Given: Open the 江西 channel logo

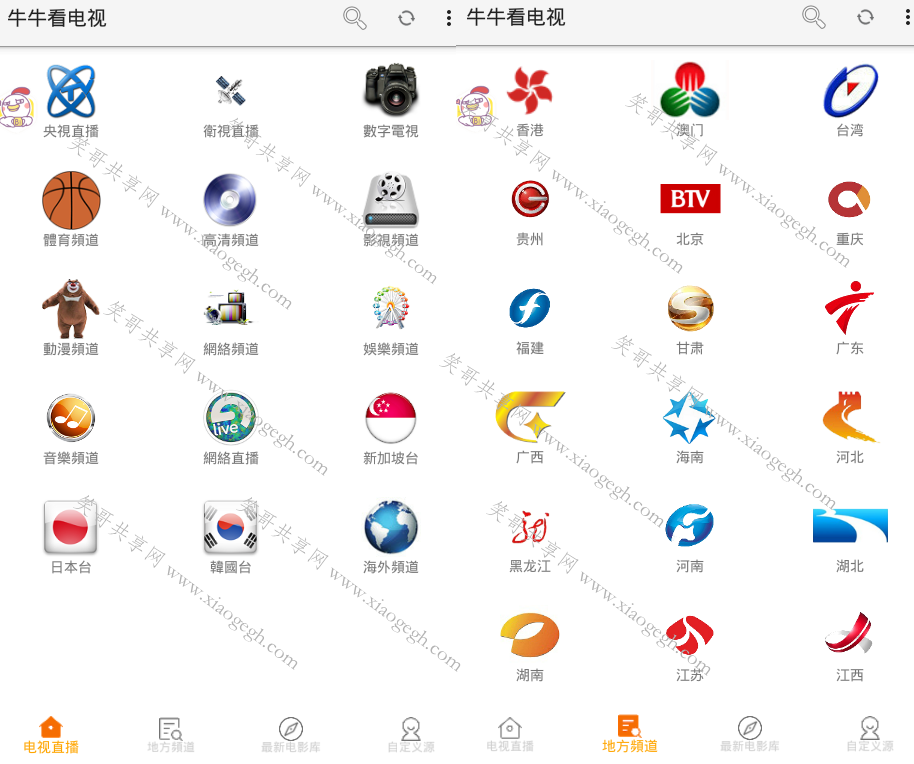Looking at the screenshot, I should click(x=849, y=634).
